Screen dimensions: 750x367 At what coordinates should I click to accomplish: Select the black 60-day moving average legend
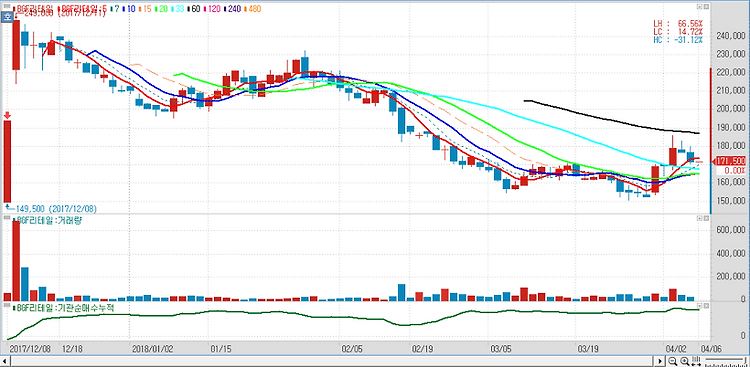[194, 9]
